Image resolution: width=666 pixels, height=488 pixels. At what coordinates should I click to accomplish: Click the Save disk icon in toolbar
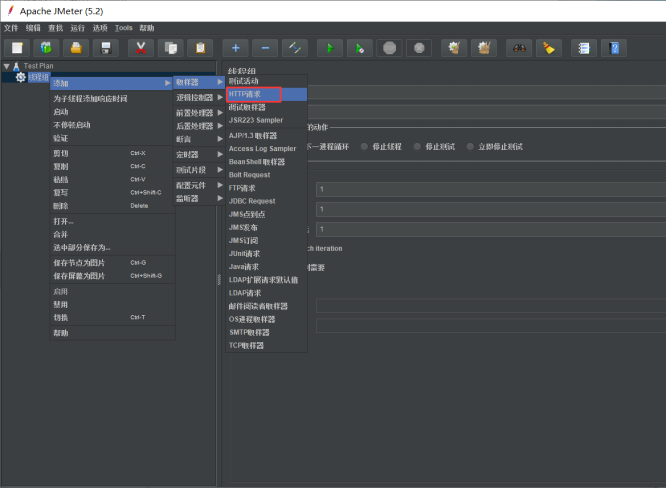point(106,48)
